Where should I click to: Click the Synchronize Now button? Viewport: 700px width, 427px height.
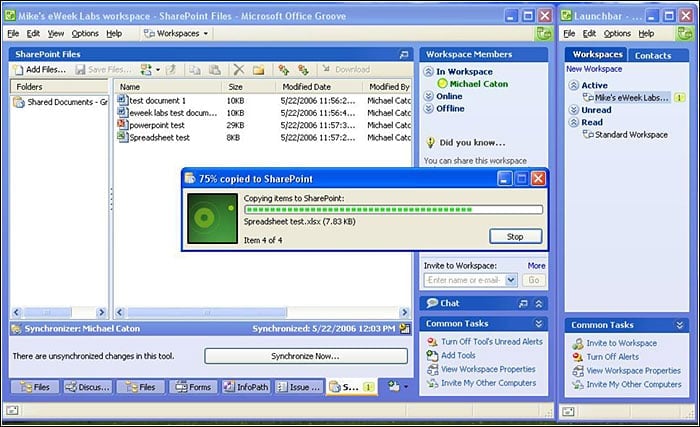point(306,356)
